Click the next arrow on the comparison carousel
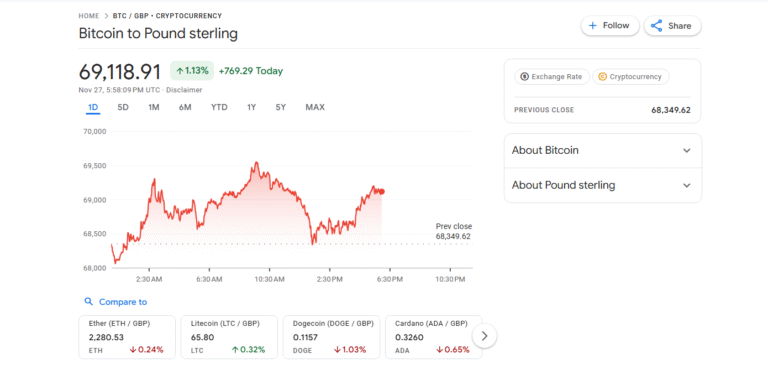The width and height of the screenshot is (768, 369). [484, 336]
